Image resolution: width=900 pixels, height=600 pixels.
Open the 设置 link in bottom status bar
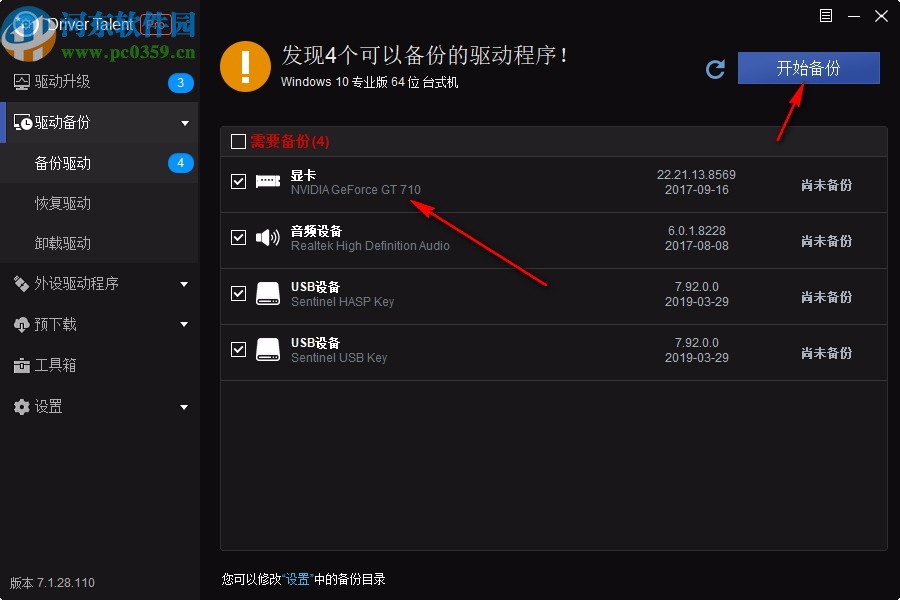click(297, 578)
